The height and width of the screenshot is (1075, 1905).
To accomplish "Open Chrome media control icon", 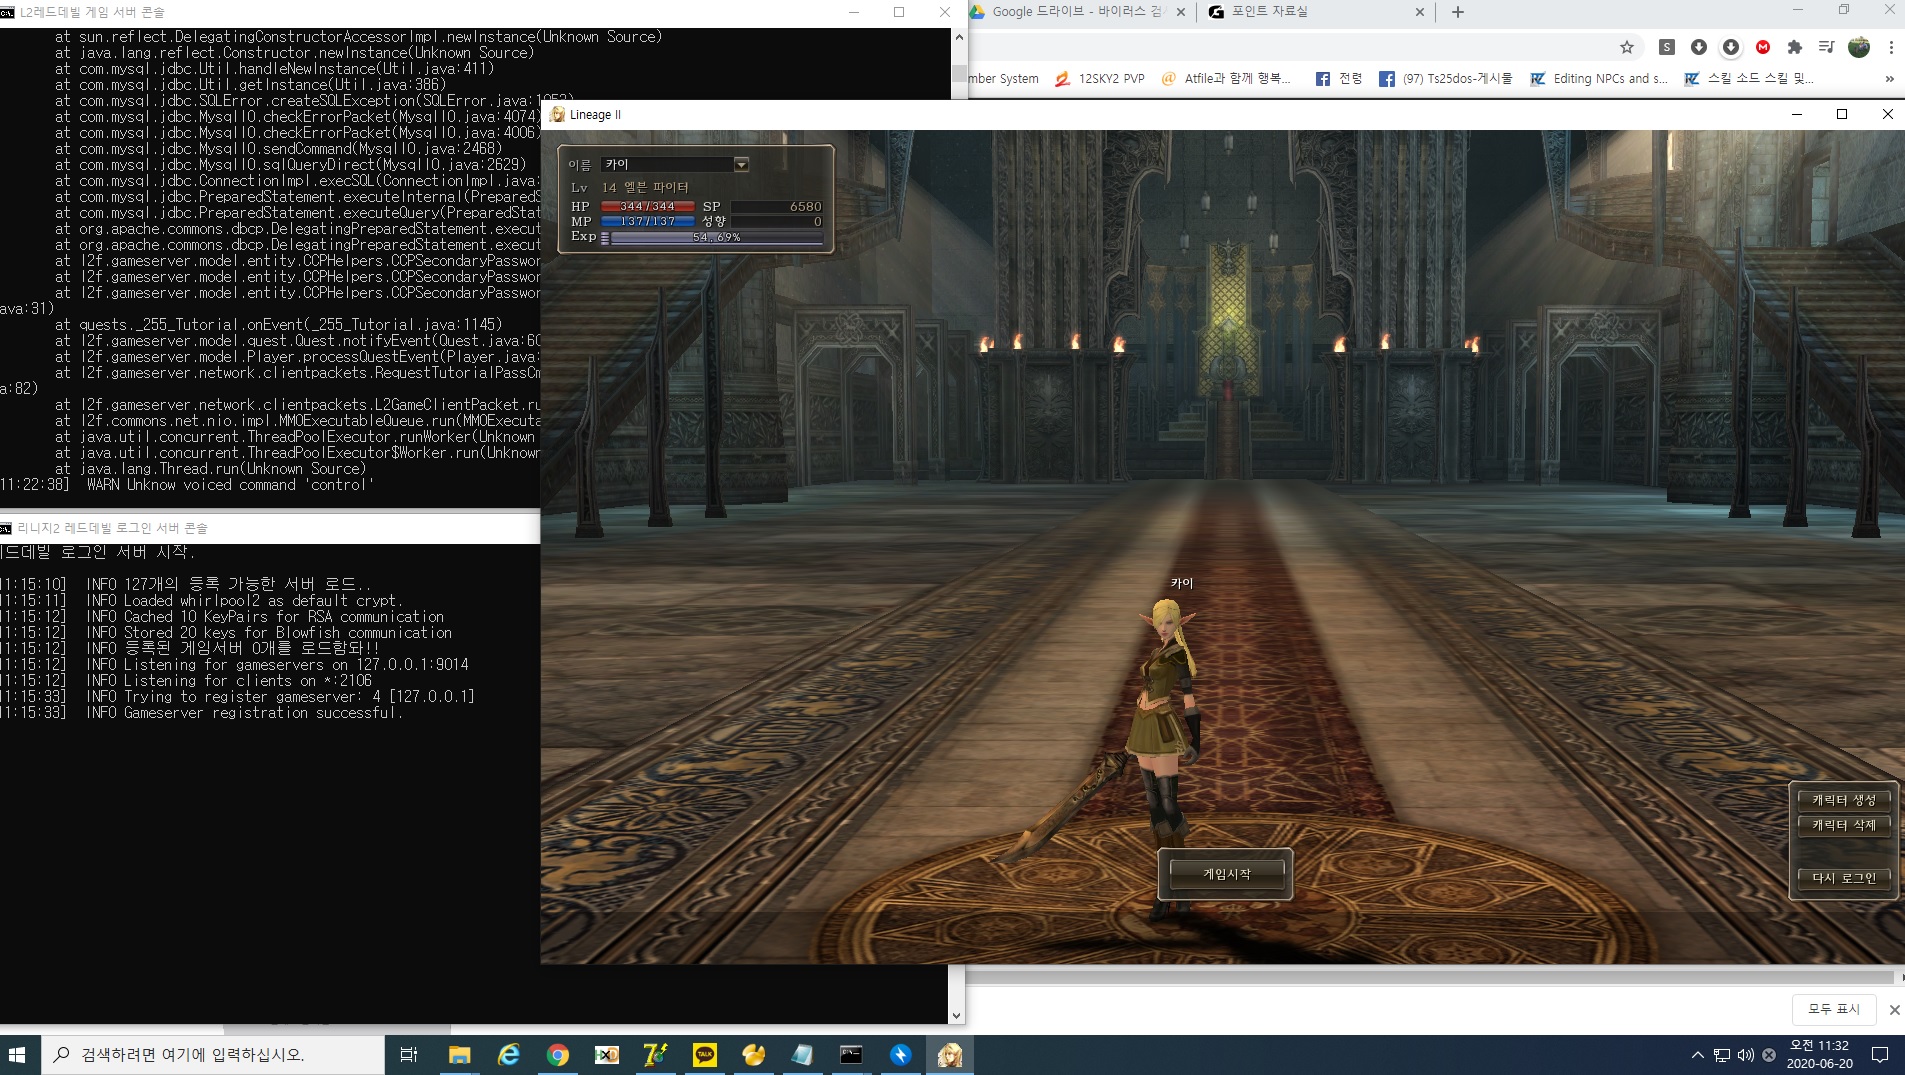I will (x=1826, y=47).
